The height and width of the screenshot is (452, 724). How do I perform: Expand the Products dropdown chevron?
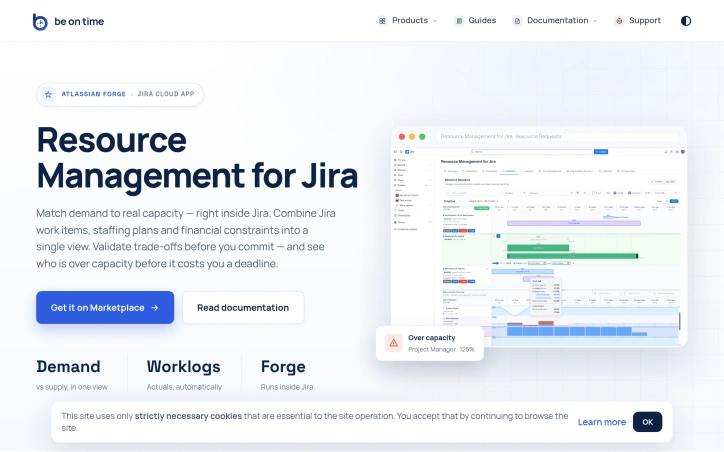(434, 21)
